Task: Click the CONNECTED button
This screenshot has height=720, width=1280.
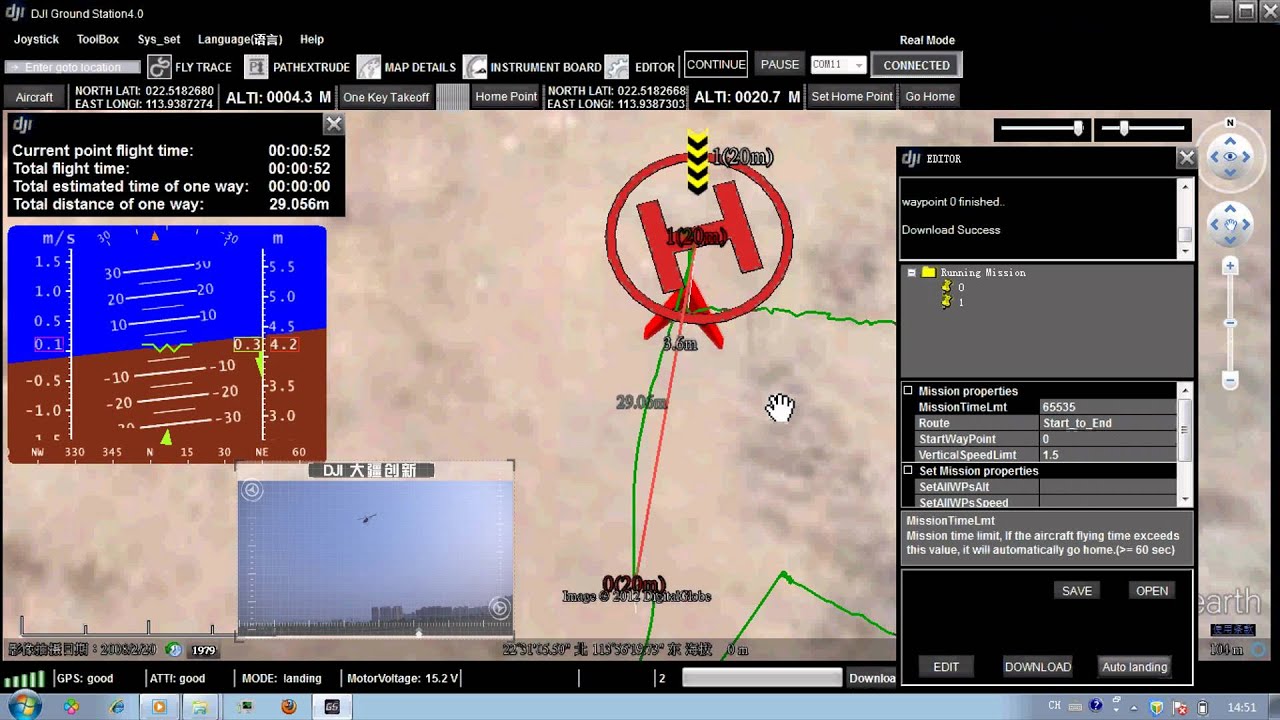Action: coord(916,65)
